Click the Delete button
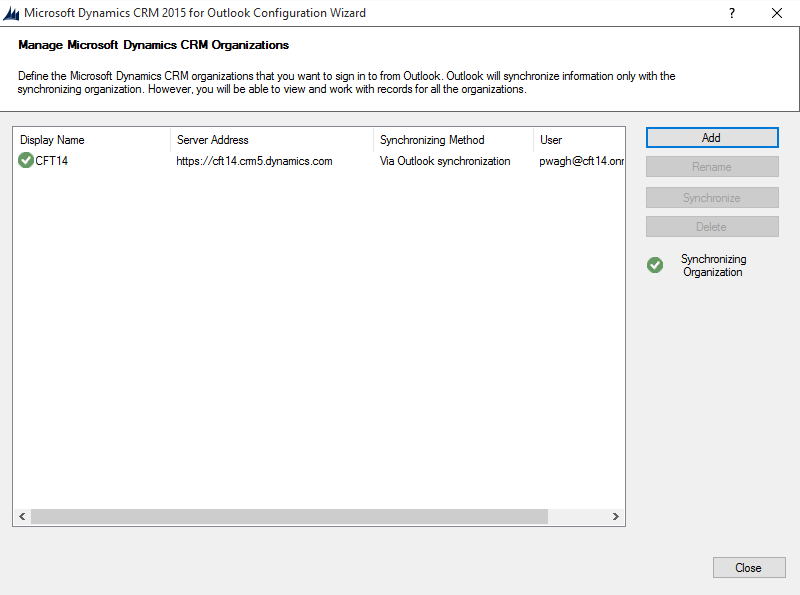The height and width of the screenshot is (595, 800). pos(712,227)
